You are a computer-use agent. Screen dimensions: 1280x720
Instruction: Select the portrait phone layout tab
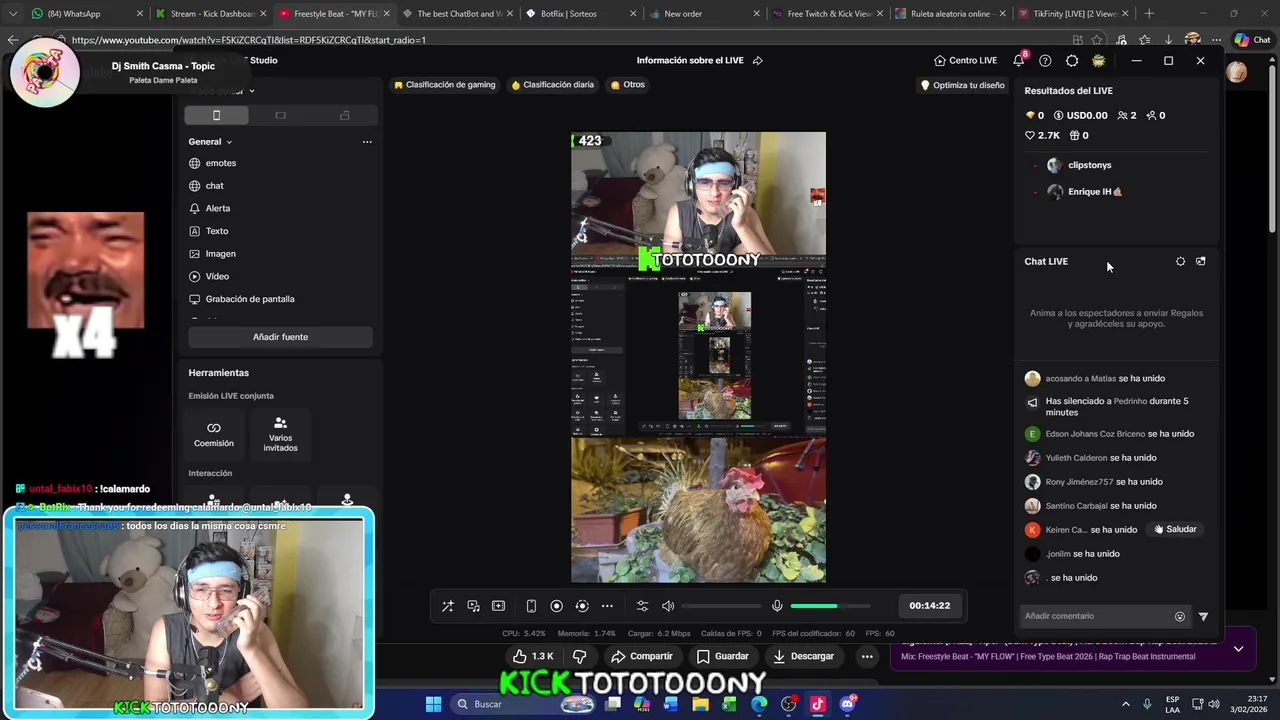tap(216, 115)
